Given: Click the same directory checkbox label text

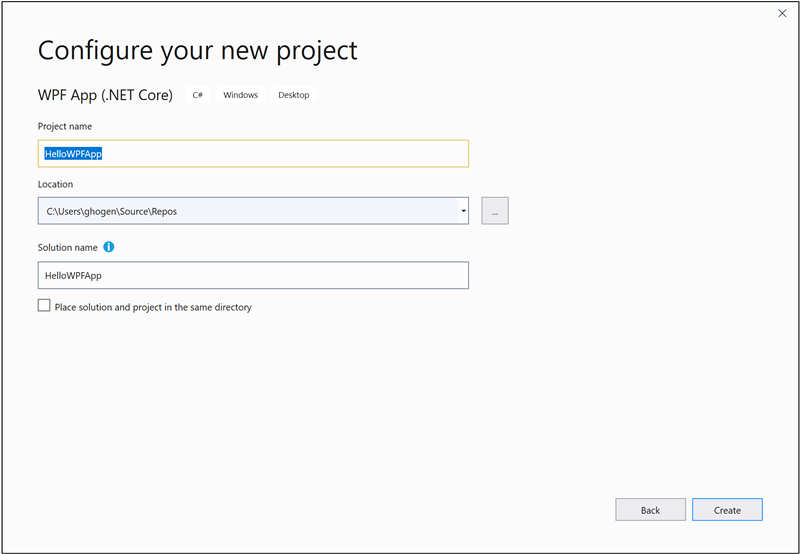Looking at the screenshot, I should (153, 307).
